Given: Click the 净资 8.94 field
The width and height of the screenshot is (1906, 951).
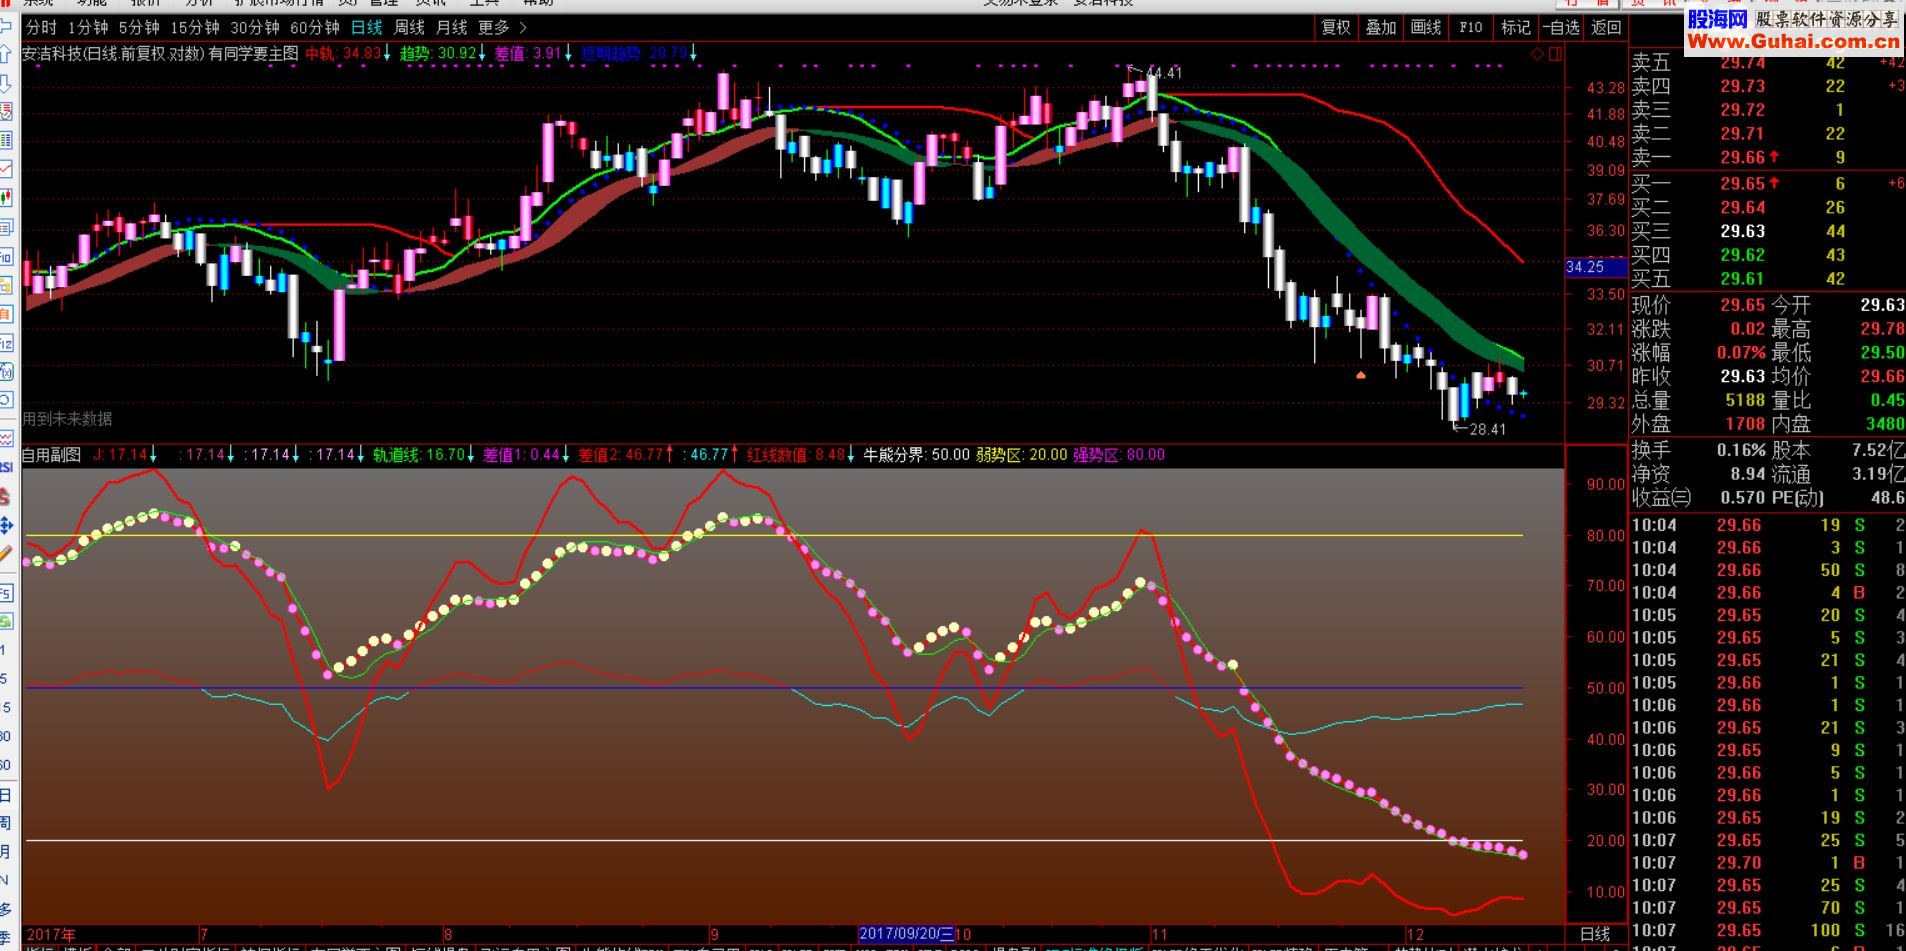Looking at the screenshot, I should pos(1698,474).
